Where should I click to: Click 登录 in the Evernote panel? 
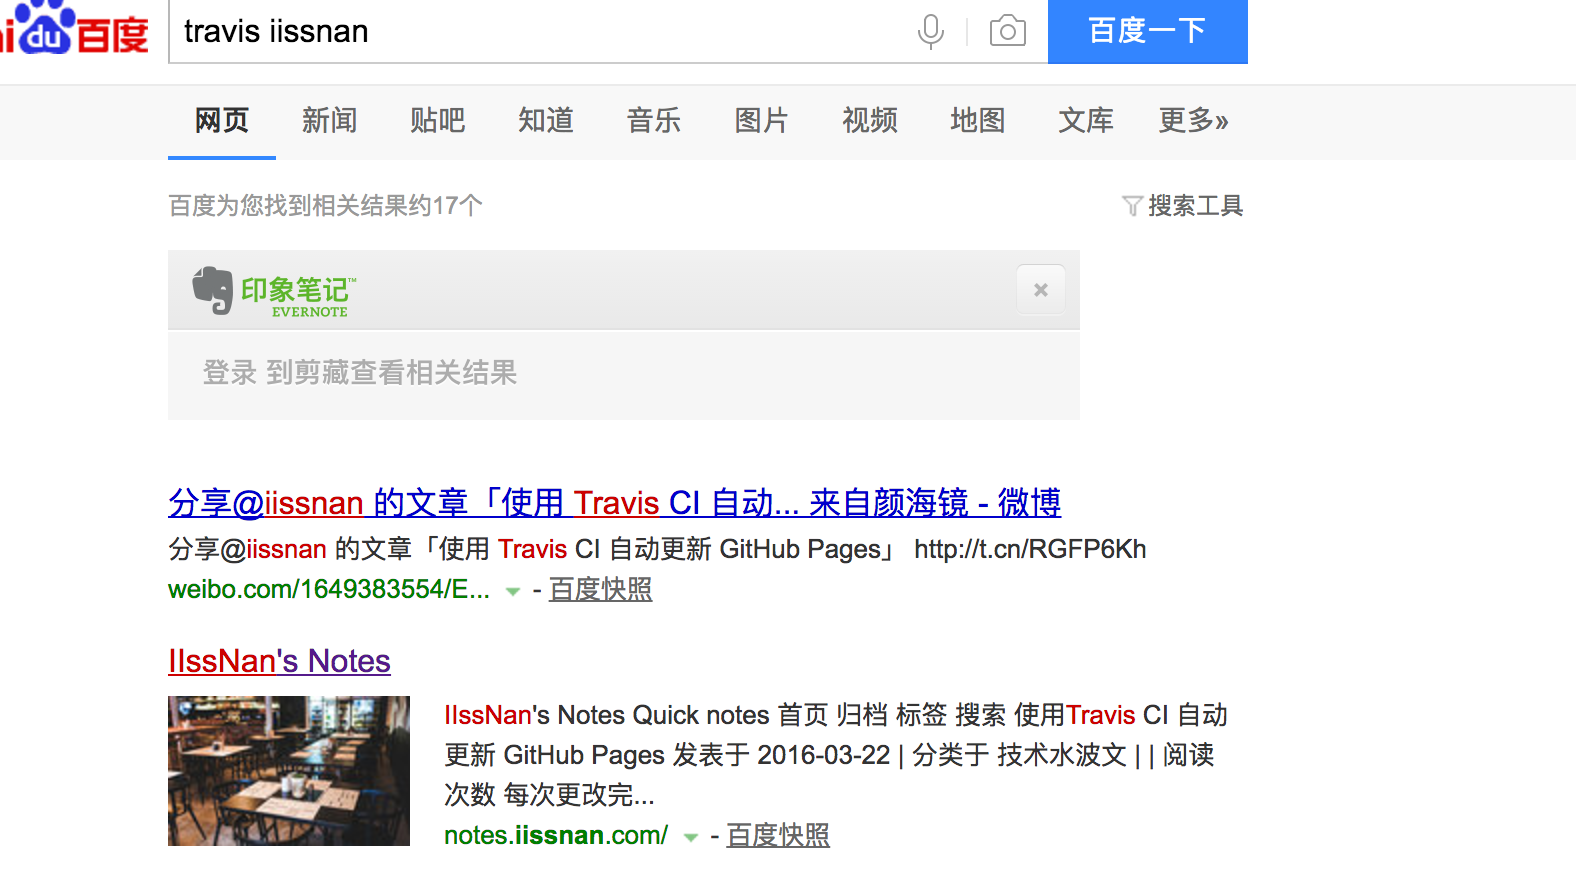230,373
